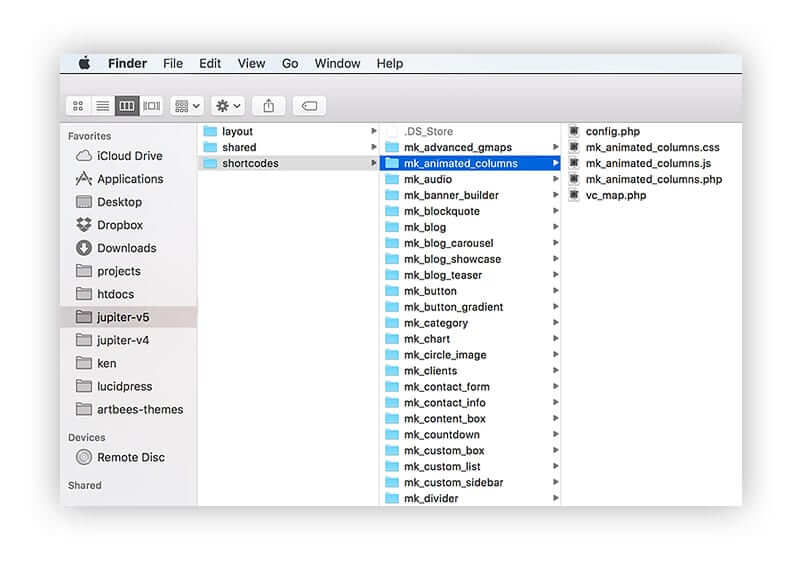Select iCloud Drive in sidebar

(129, 156)
